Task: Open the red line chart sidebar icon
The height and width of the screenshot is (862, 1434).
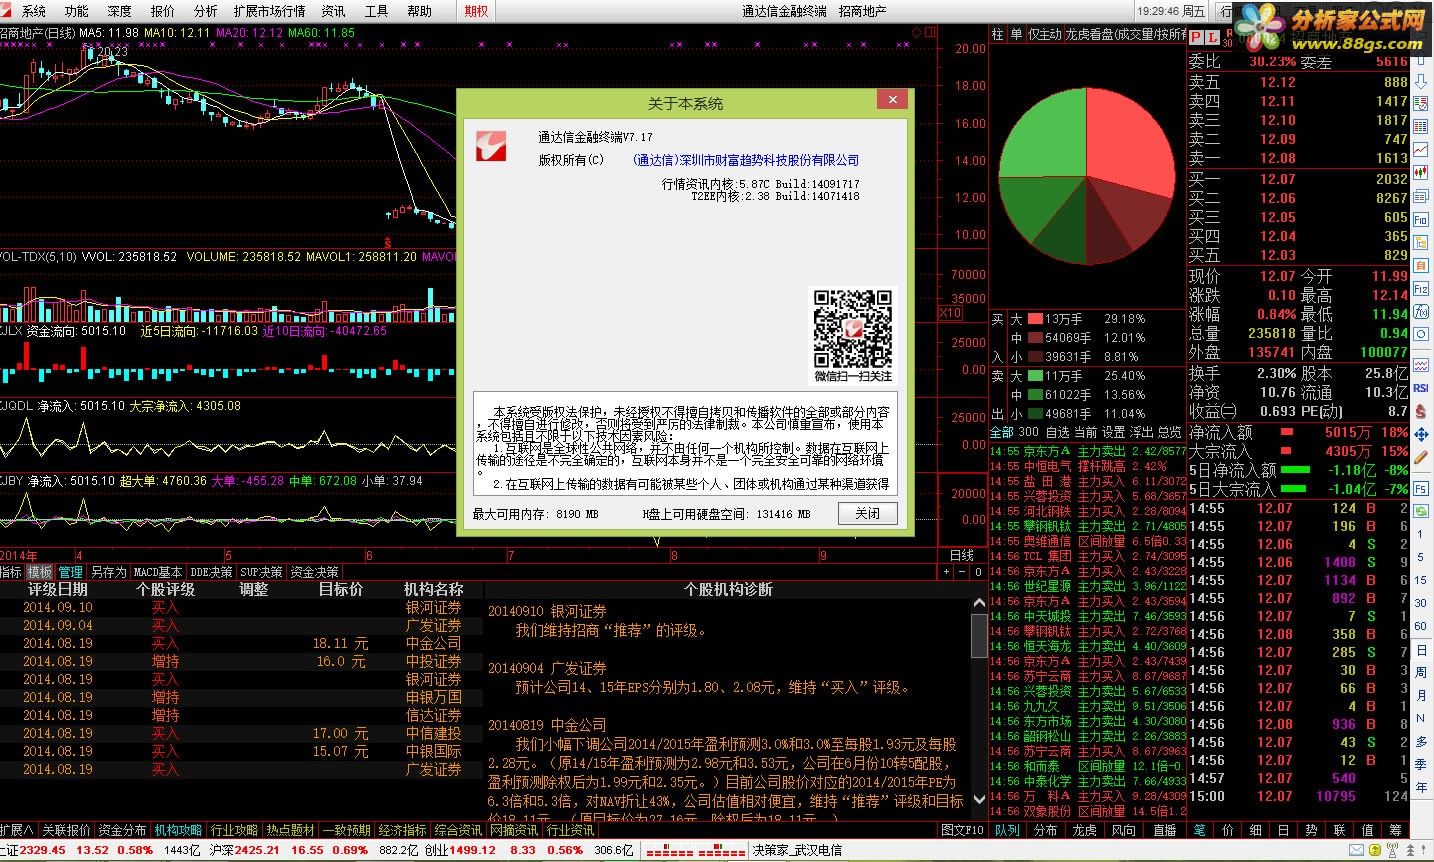Action: (x=1421, y=149)
